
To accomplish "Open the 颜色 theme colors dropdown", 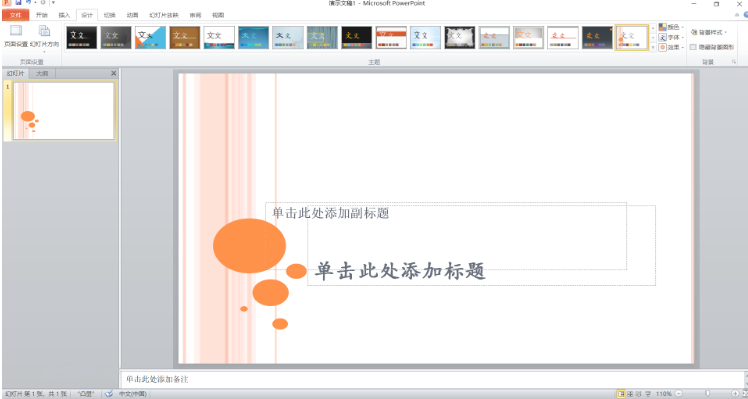I will click(671, 27).
